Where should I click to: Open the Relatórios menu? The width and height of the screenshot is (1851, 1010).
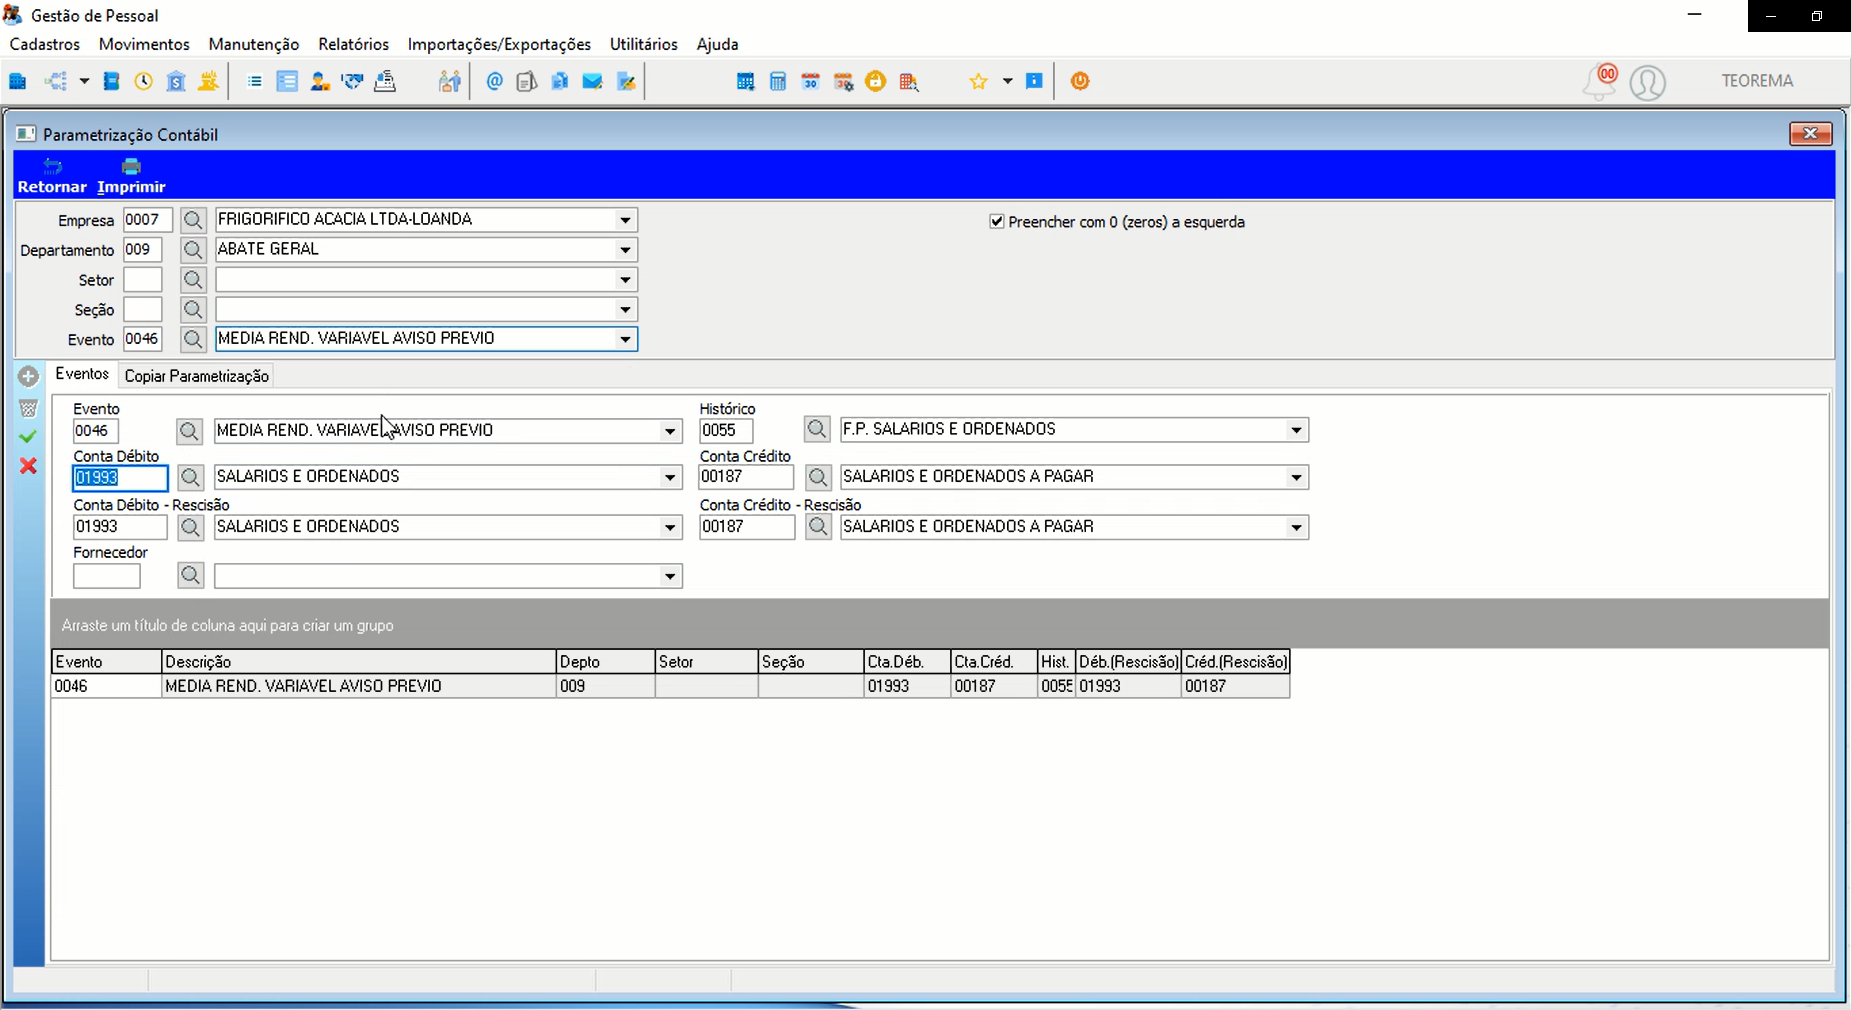(353, 44)
